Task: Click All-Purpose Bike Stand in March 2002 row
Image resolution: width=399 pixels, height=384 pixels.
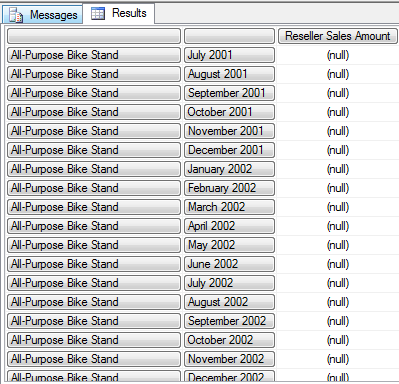Action: pyautogui.click(x=94, y=207)
